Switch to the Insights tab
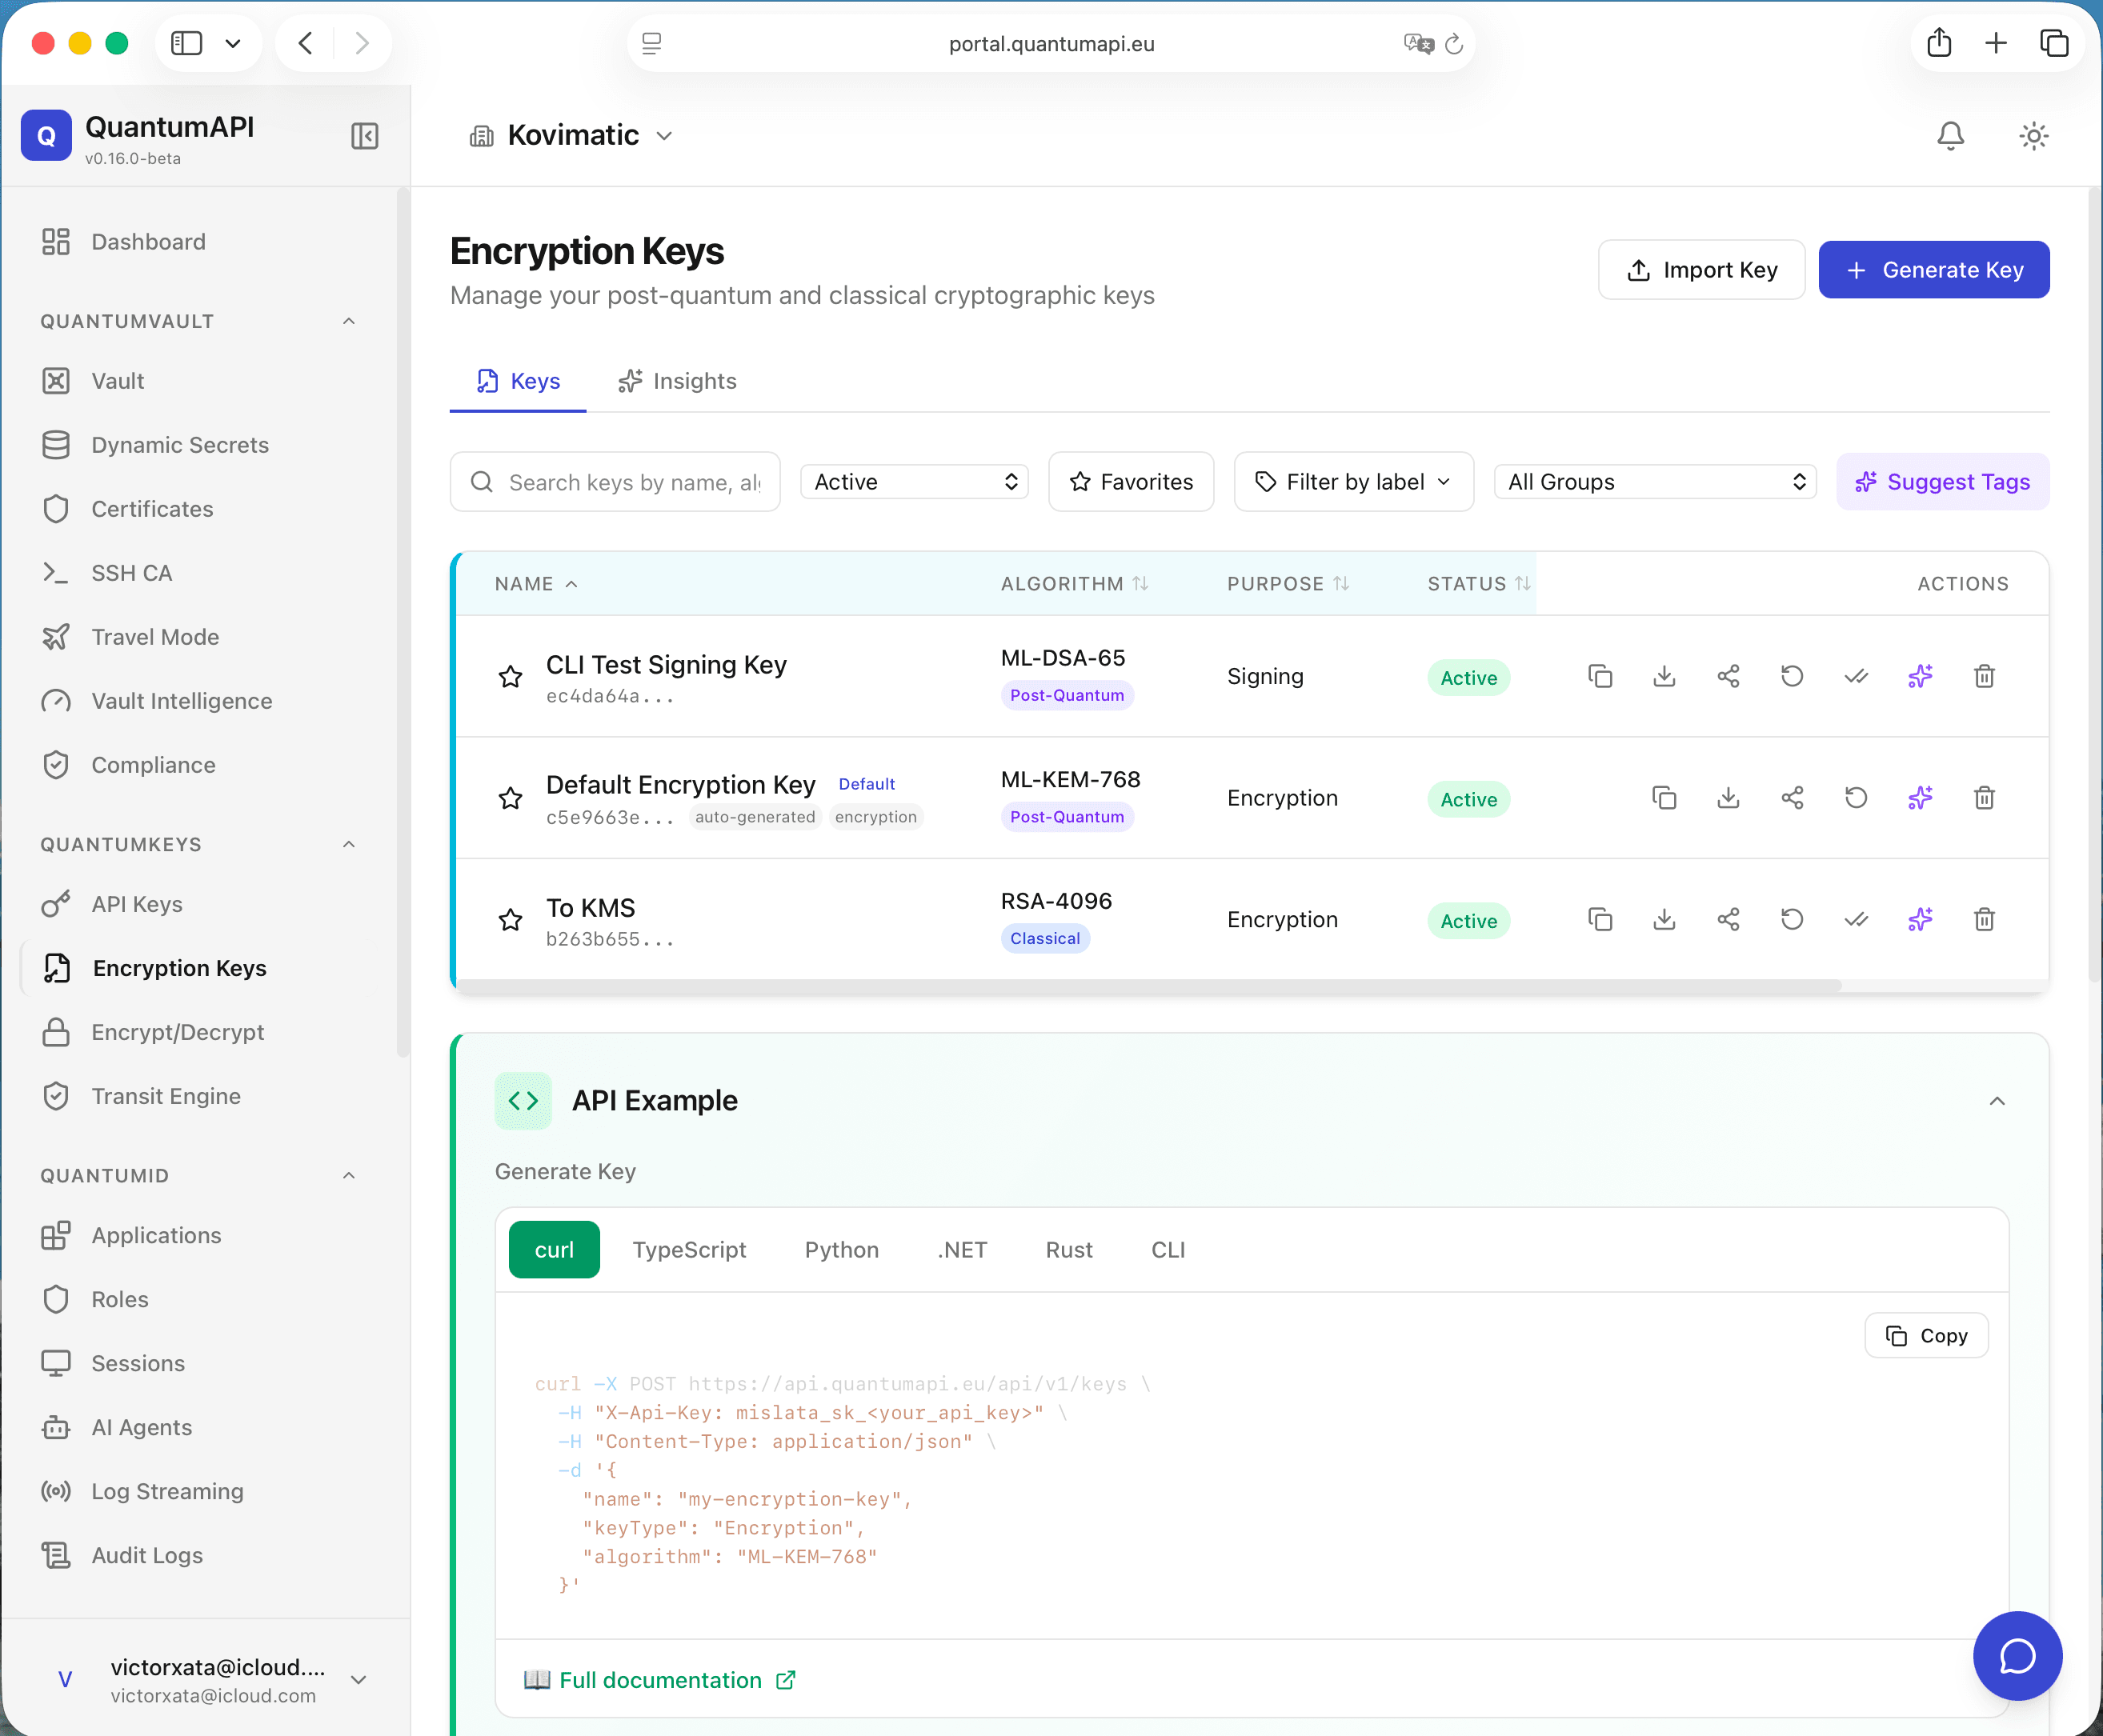 pyautogui.click(x=677, y=381)
